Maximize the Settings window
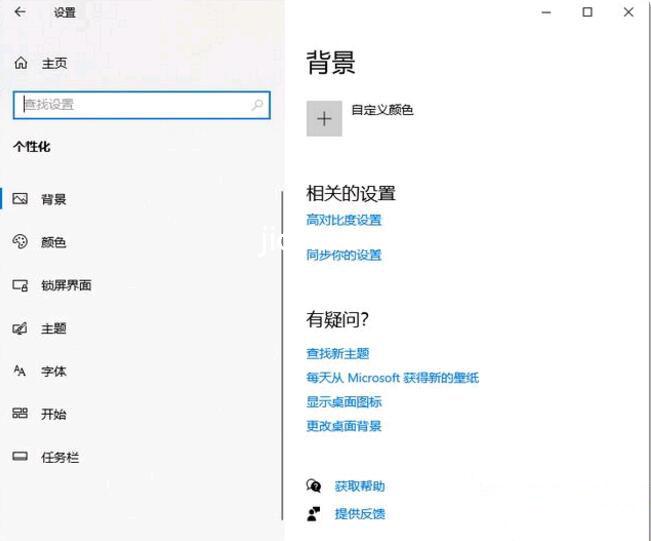Image resolution: width=651 pixels, height=541 pixels. click(587, 12)
